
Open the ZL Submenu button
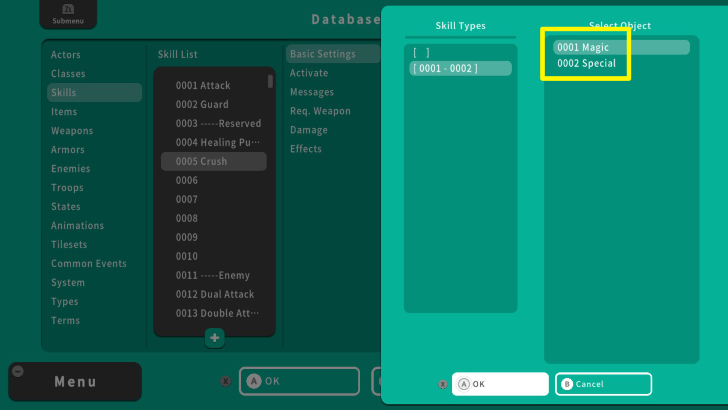[68, 14]
